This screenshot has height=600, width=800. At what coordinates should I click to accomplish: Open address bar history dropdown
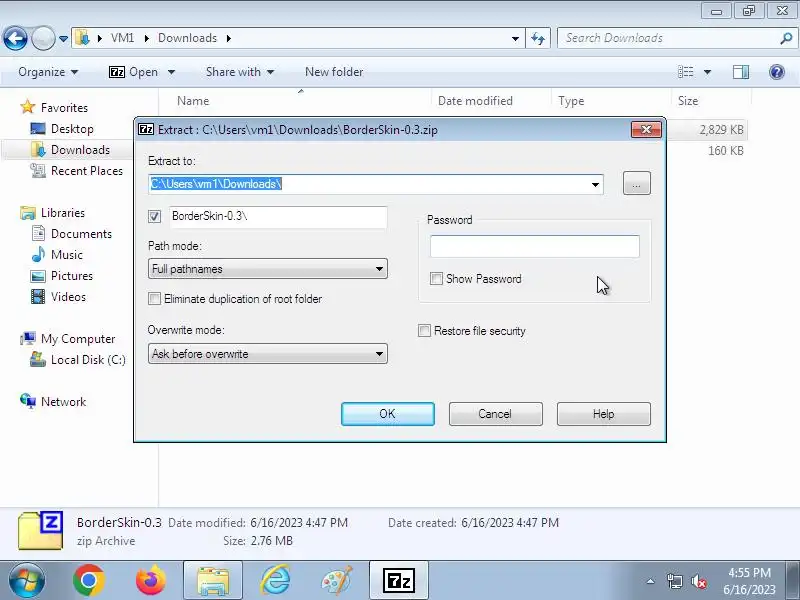pyautogui.click(x=515, y=38)
